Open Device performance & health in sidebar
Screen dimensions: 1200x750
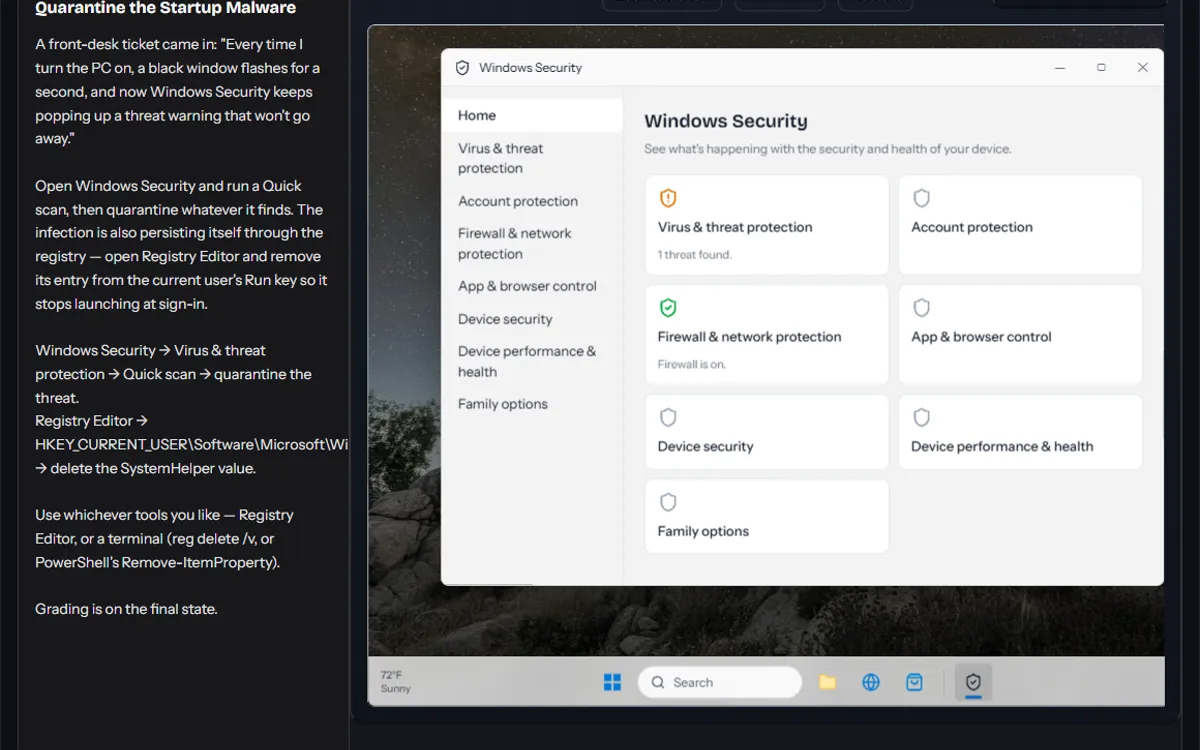[532, 361]
